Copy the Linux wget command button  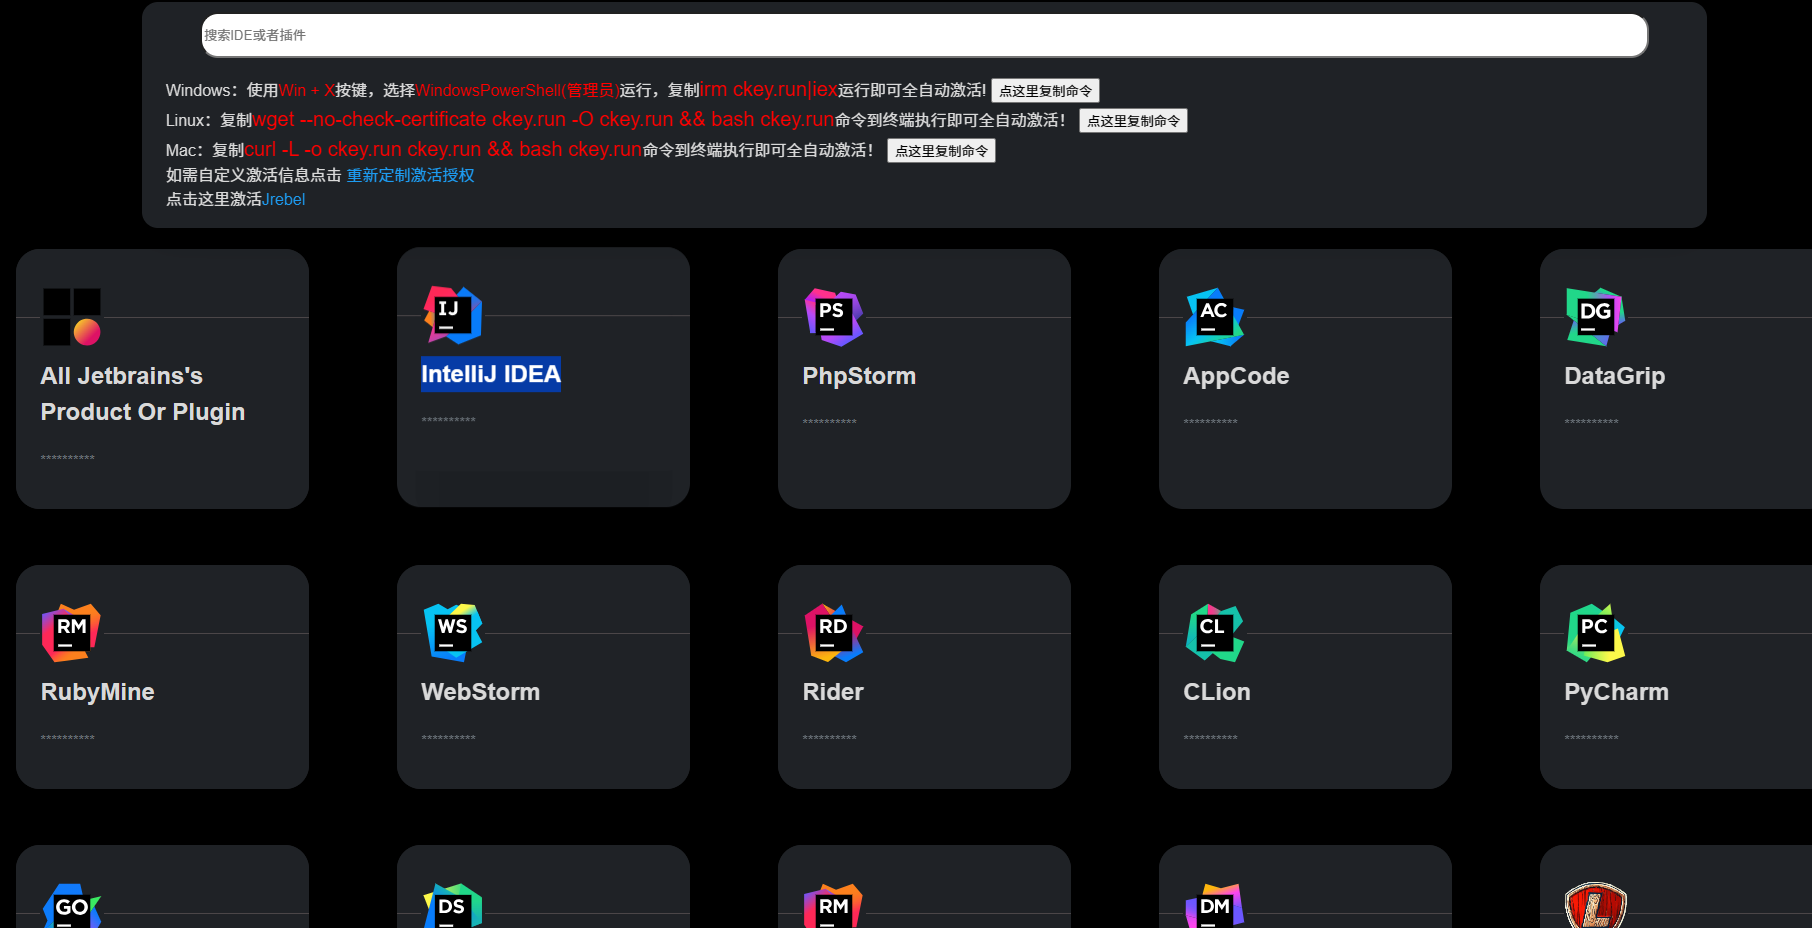(1133, 121)
